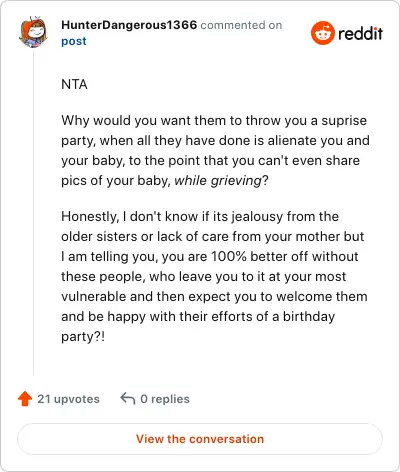This screenshot has width=400, height=472.
Task: Click the reply arrow icon
Action: (128, 398)
